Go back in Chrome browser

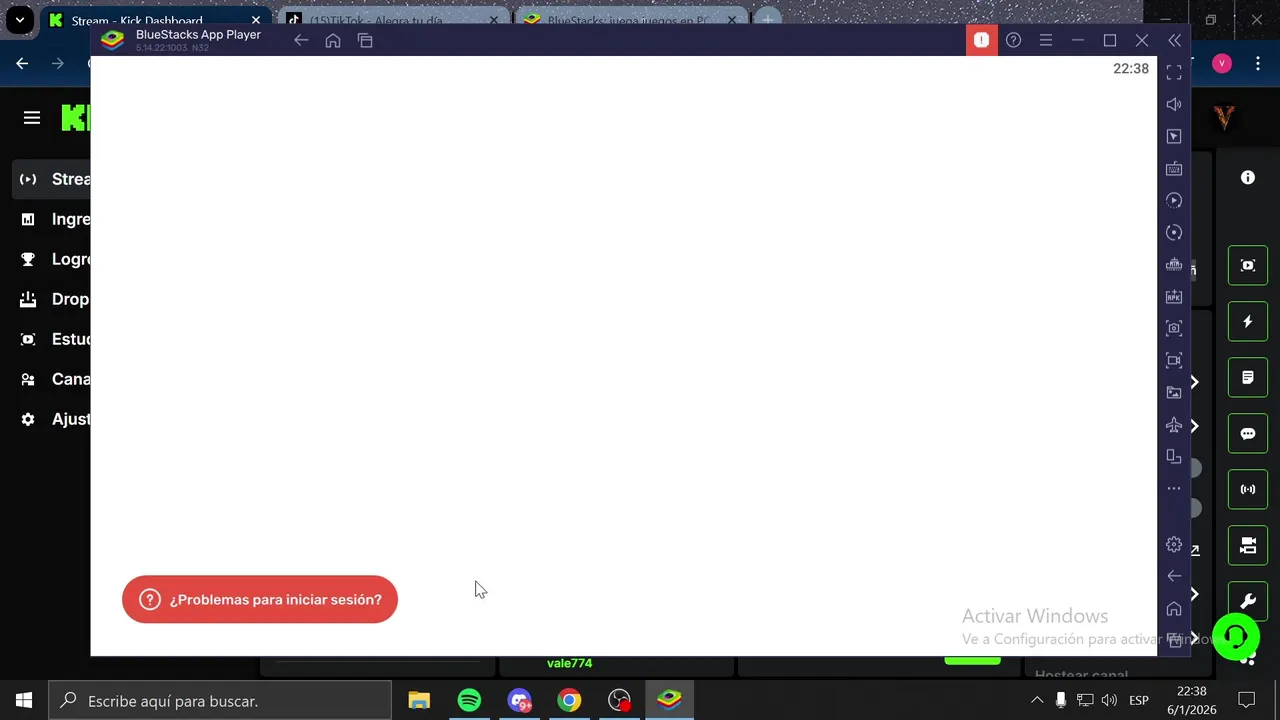click(x=22, y=63)
